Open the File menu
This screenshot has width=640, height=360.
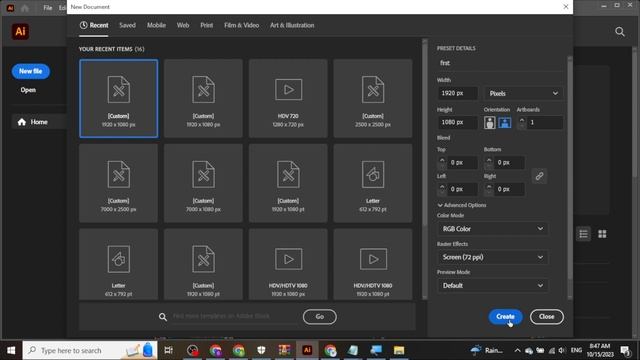click(x=48, y=8)
